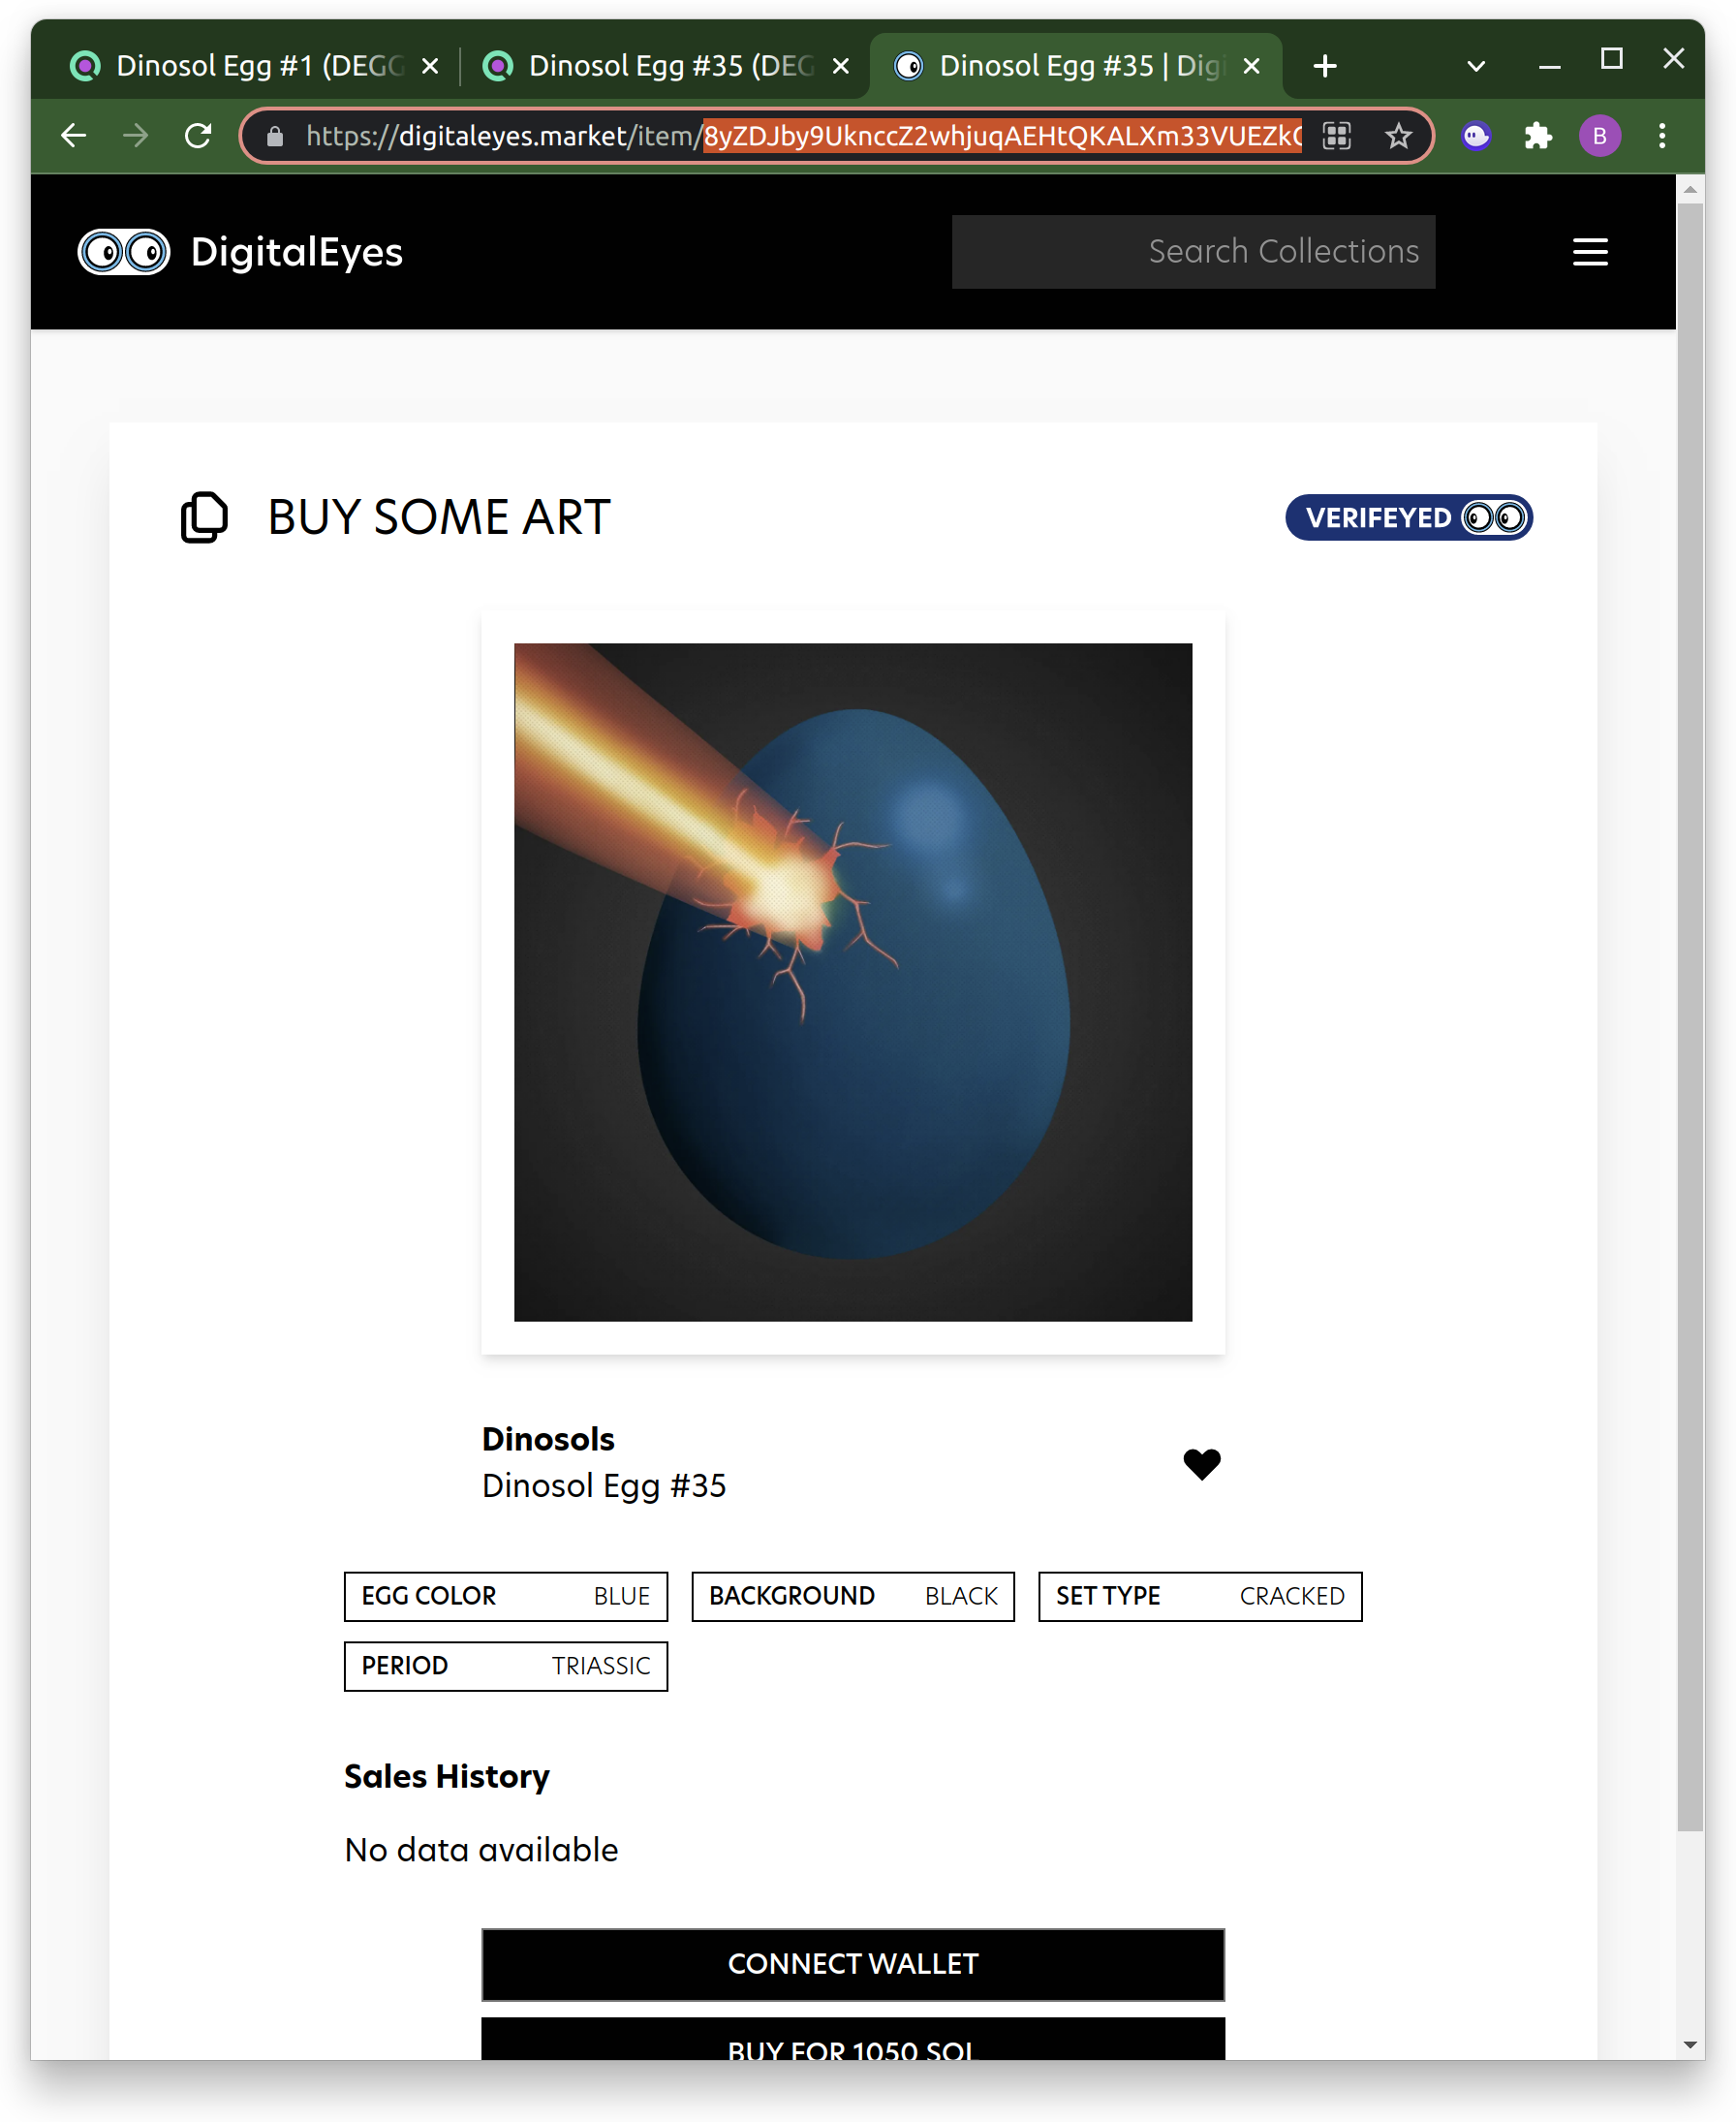The image size is (1736, 2122).
Task: Close the active Dinosol Egg #35 | Digi tab
Action: (x=1251, y=66)
